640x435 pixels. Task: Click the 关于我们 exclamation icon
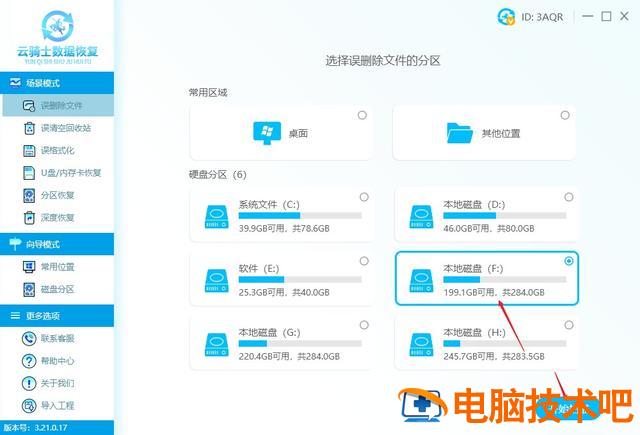click(x=29, y=383)
